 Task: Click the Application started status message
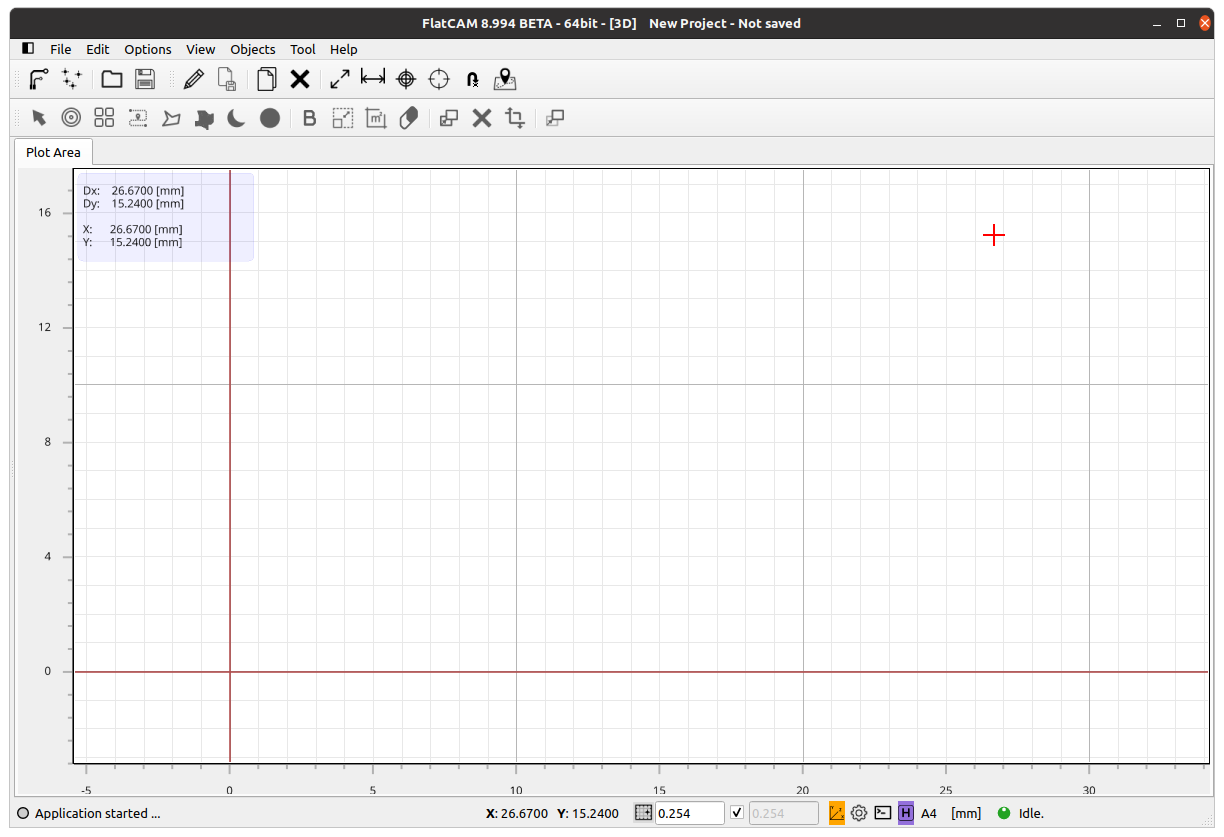pos(98,813)
